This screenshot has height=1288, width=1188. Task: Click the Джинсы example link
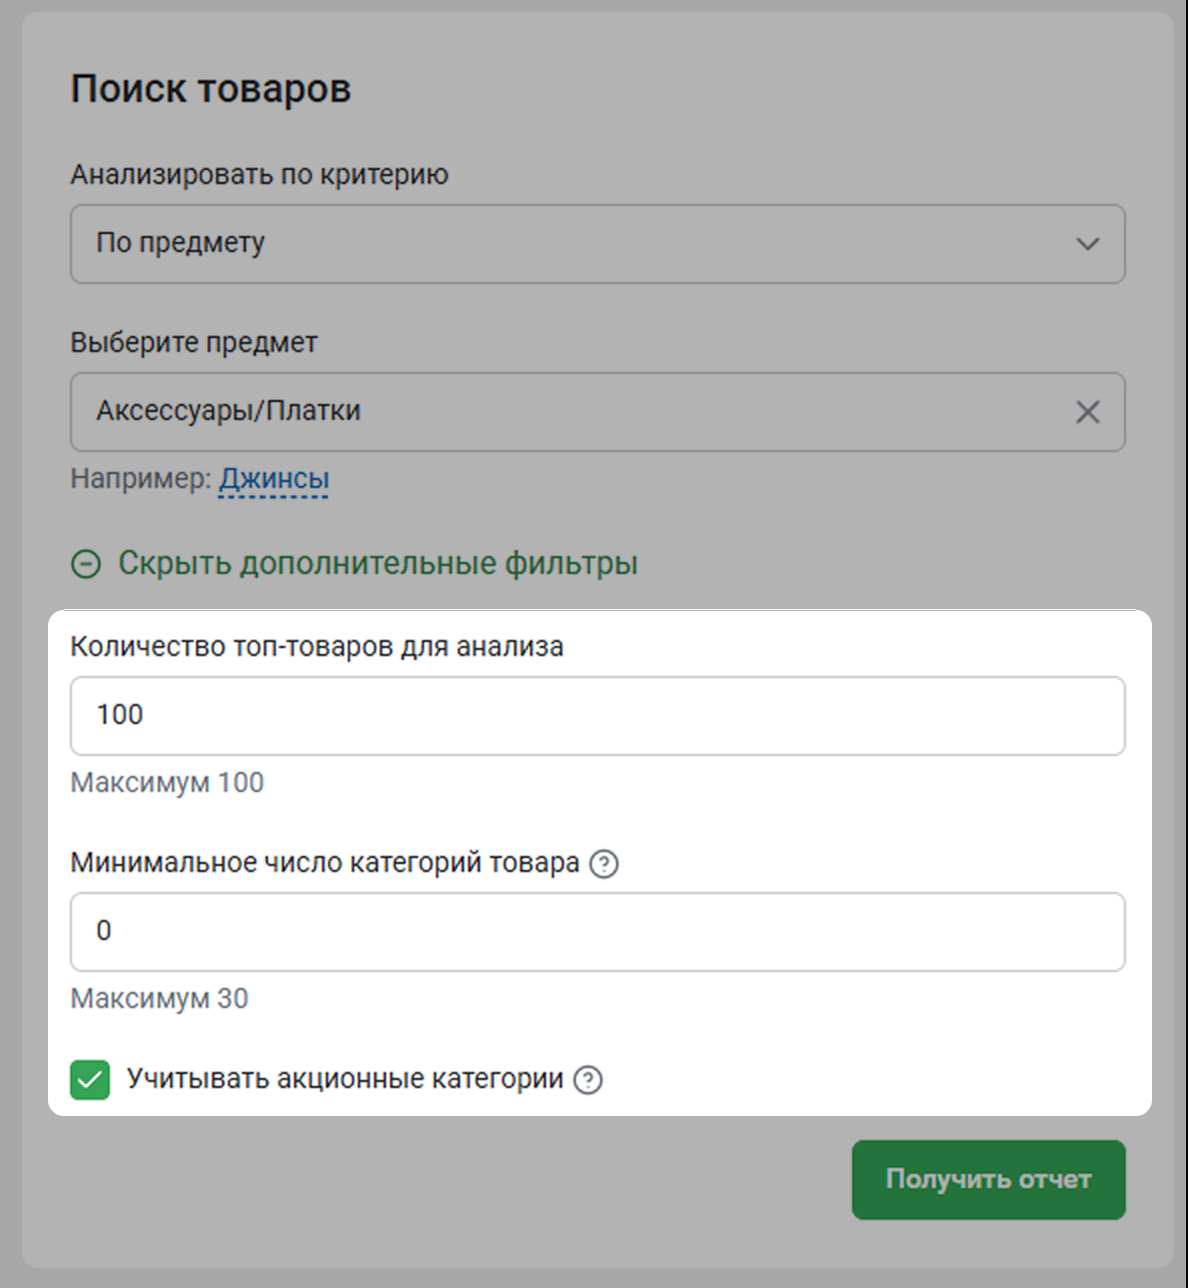tap(274, 479)
